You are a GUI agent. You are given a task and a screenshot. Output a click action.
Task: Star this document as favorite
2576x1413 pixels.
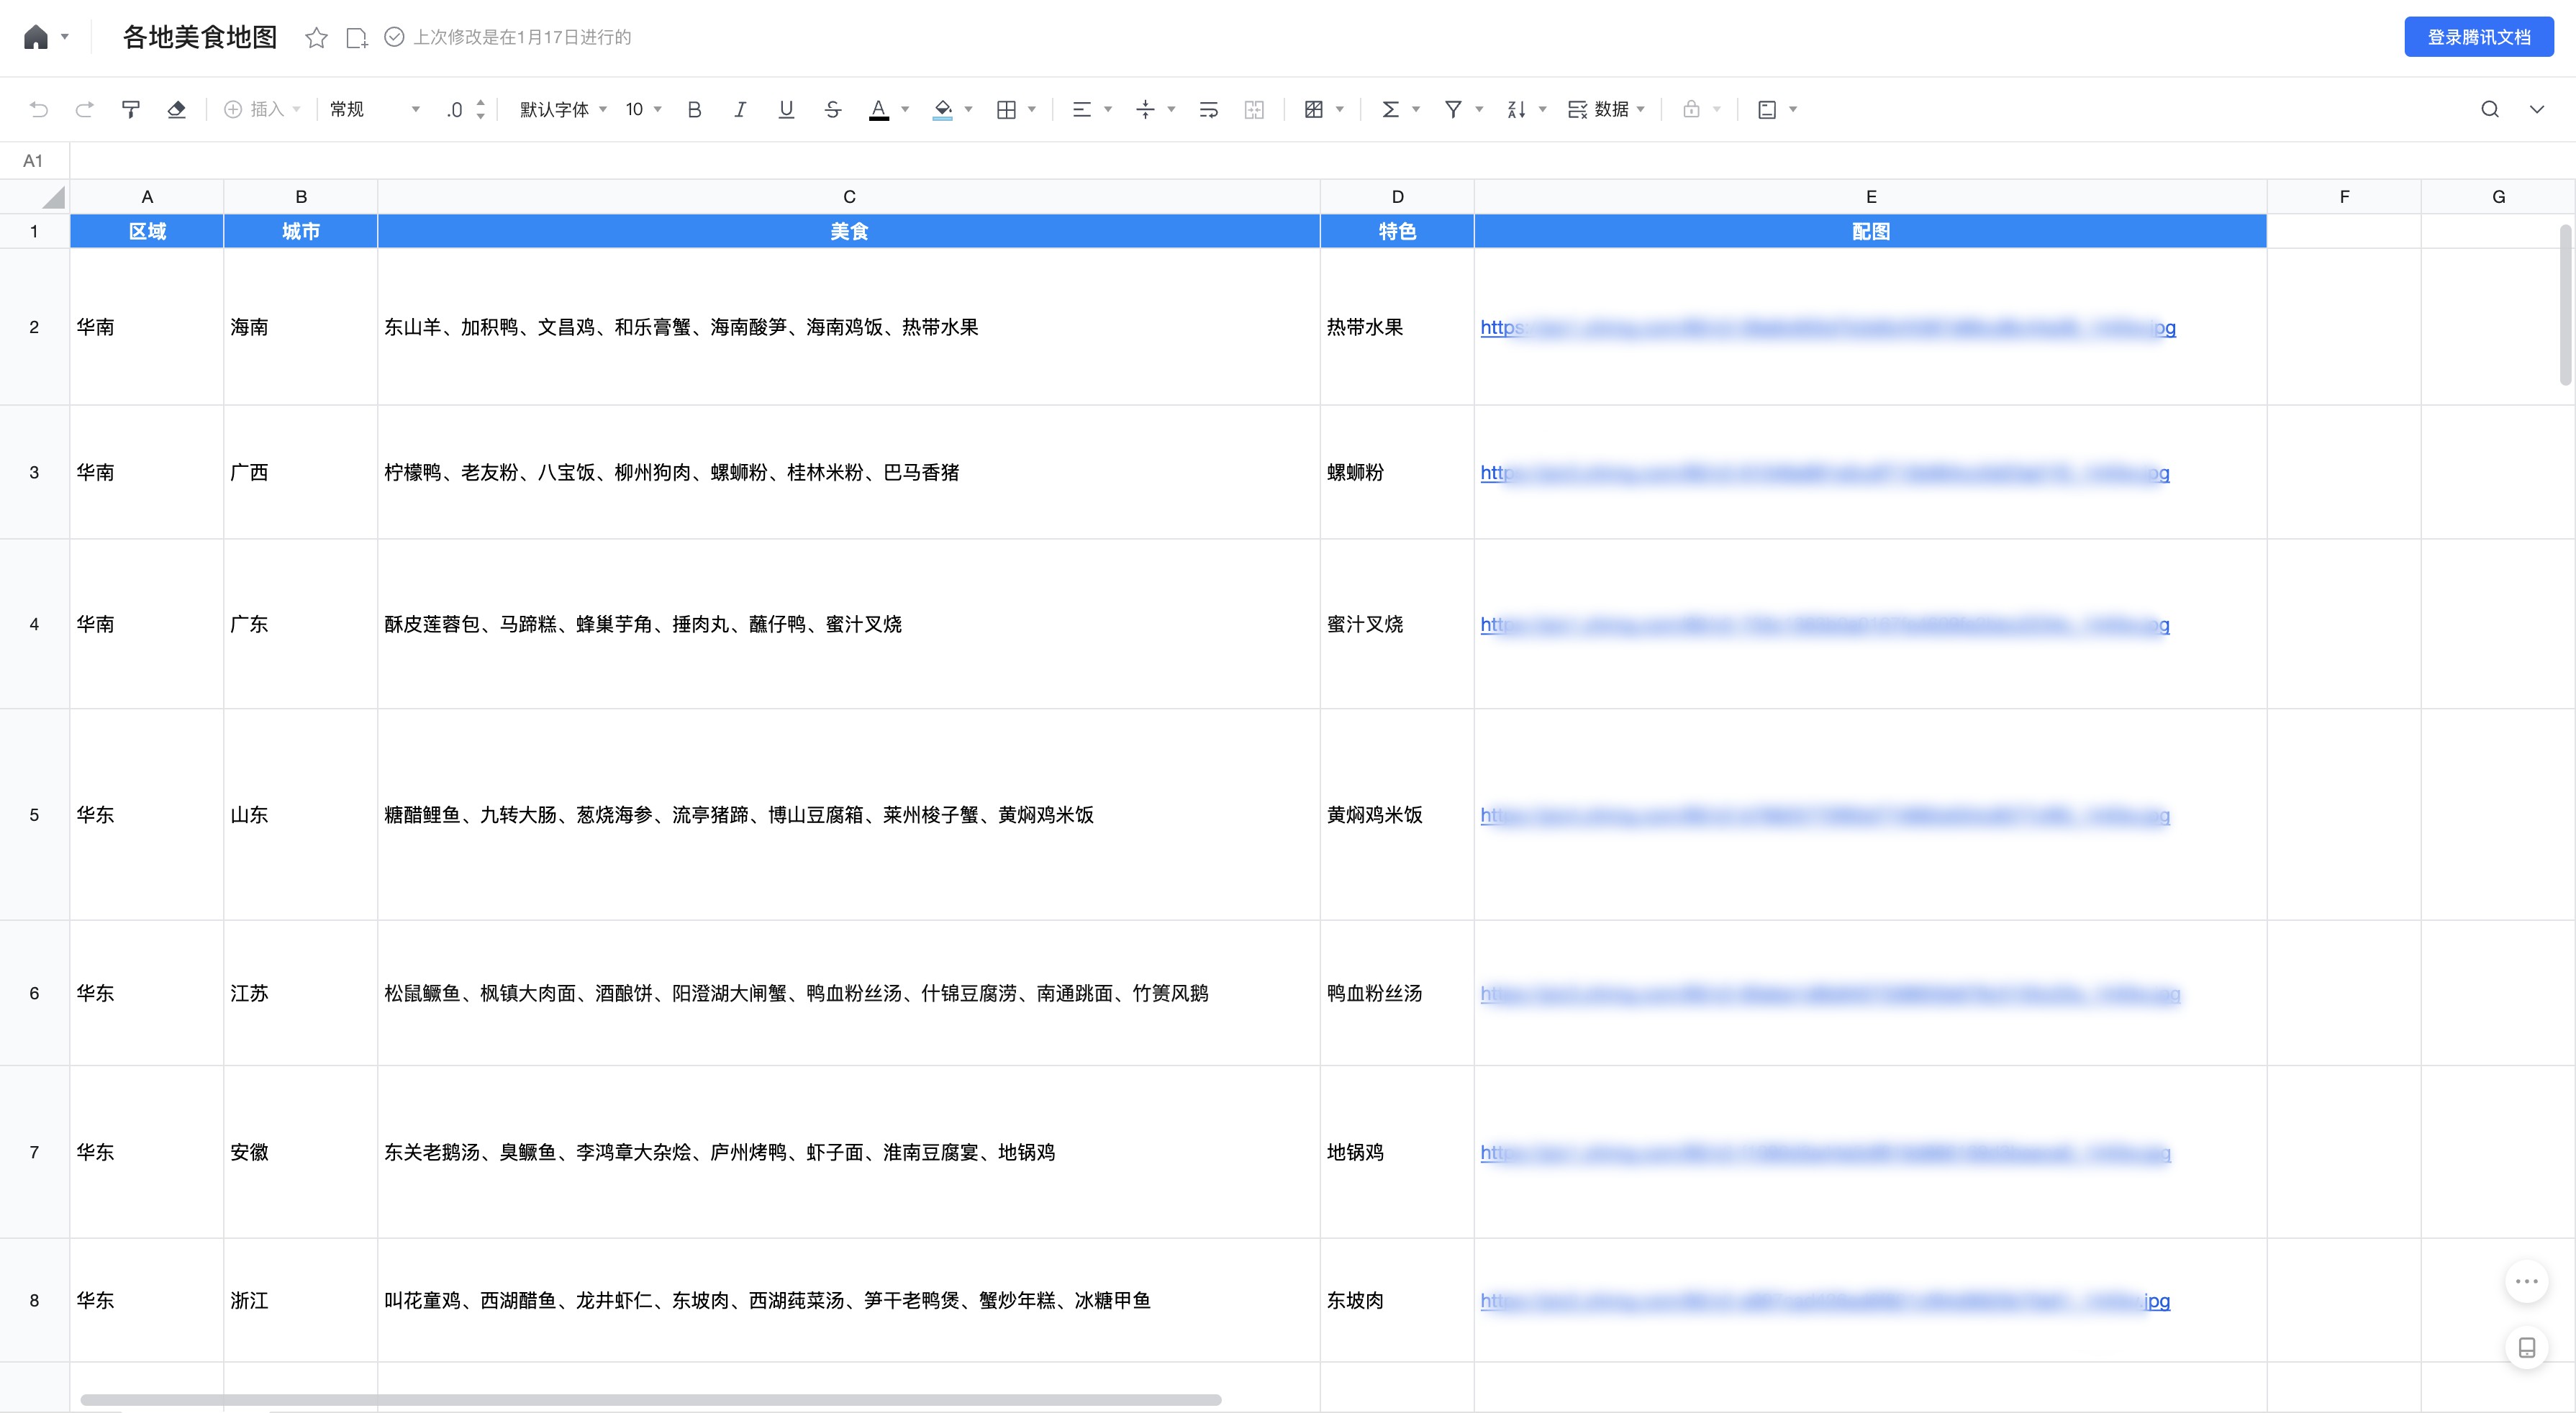[x=316, y=38]
